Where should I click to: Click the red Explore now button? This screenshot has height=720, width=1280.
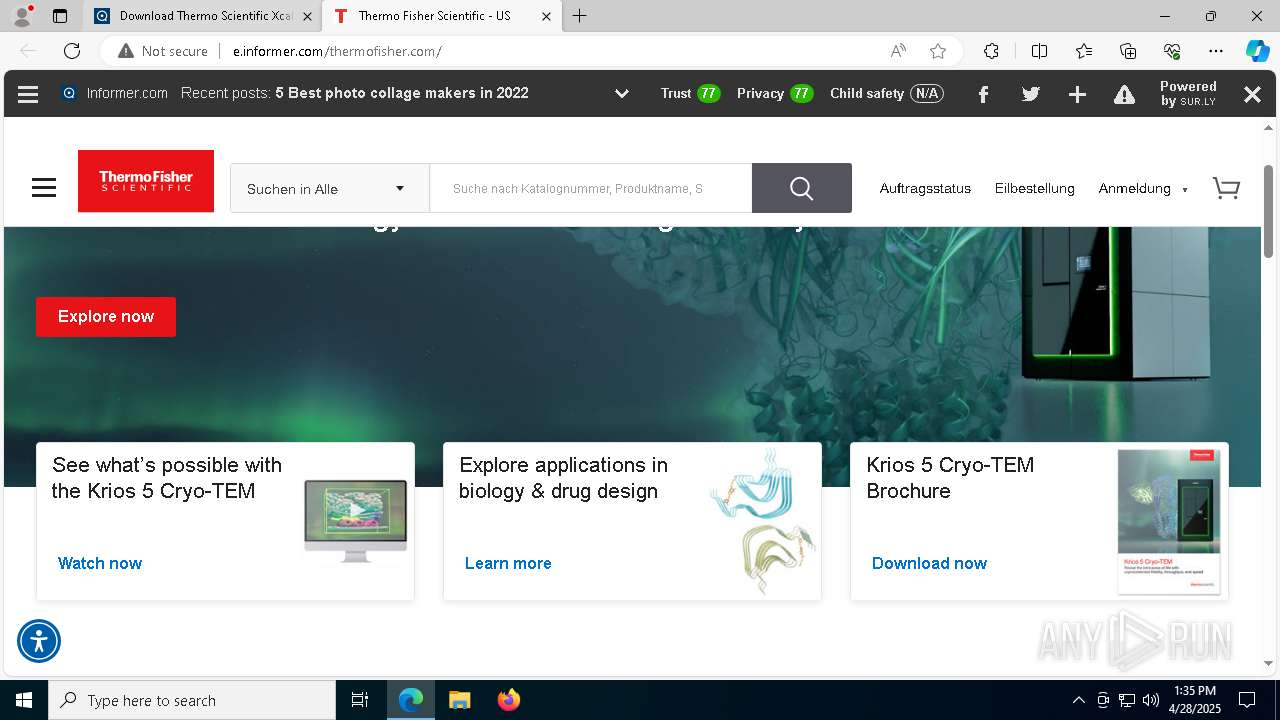(106, 316)
